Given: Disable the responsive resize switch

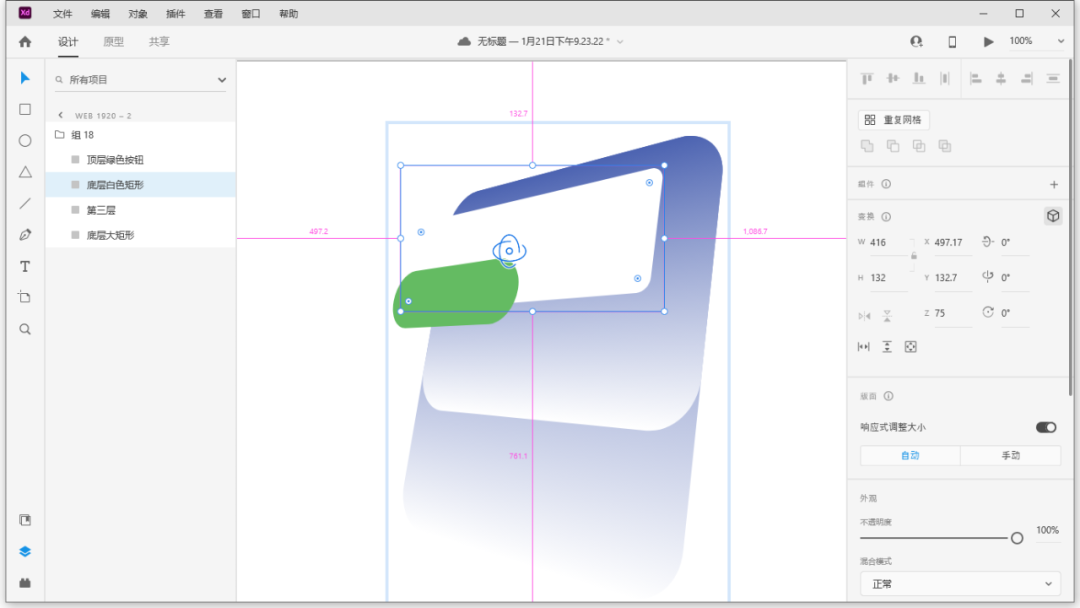Looking at the screenshot, I should pos(1046,427).
